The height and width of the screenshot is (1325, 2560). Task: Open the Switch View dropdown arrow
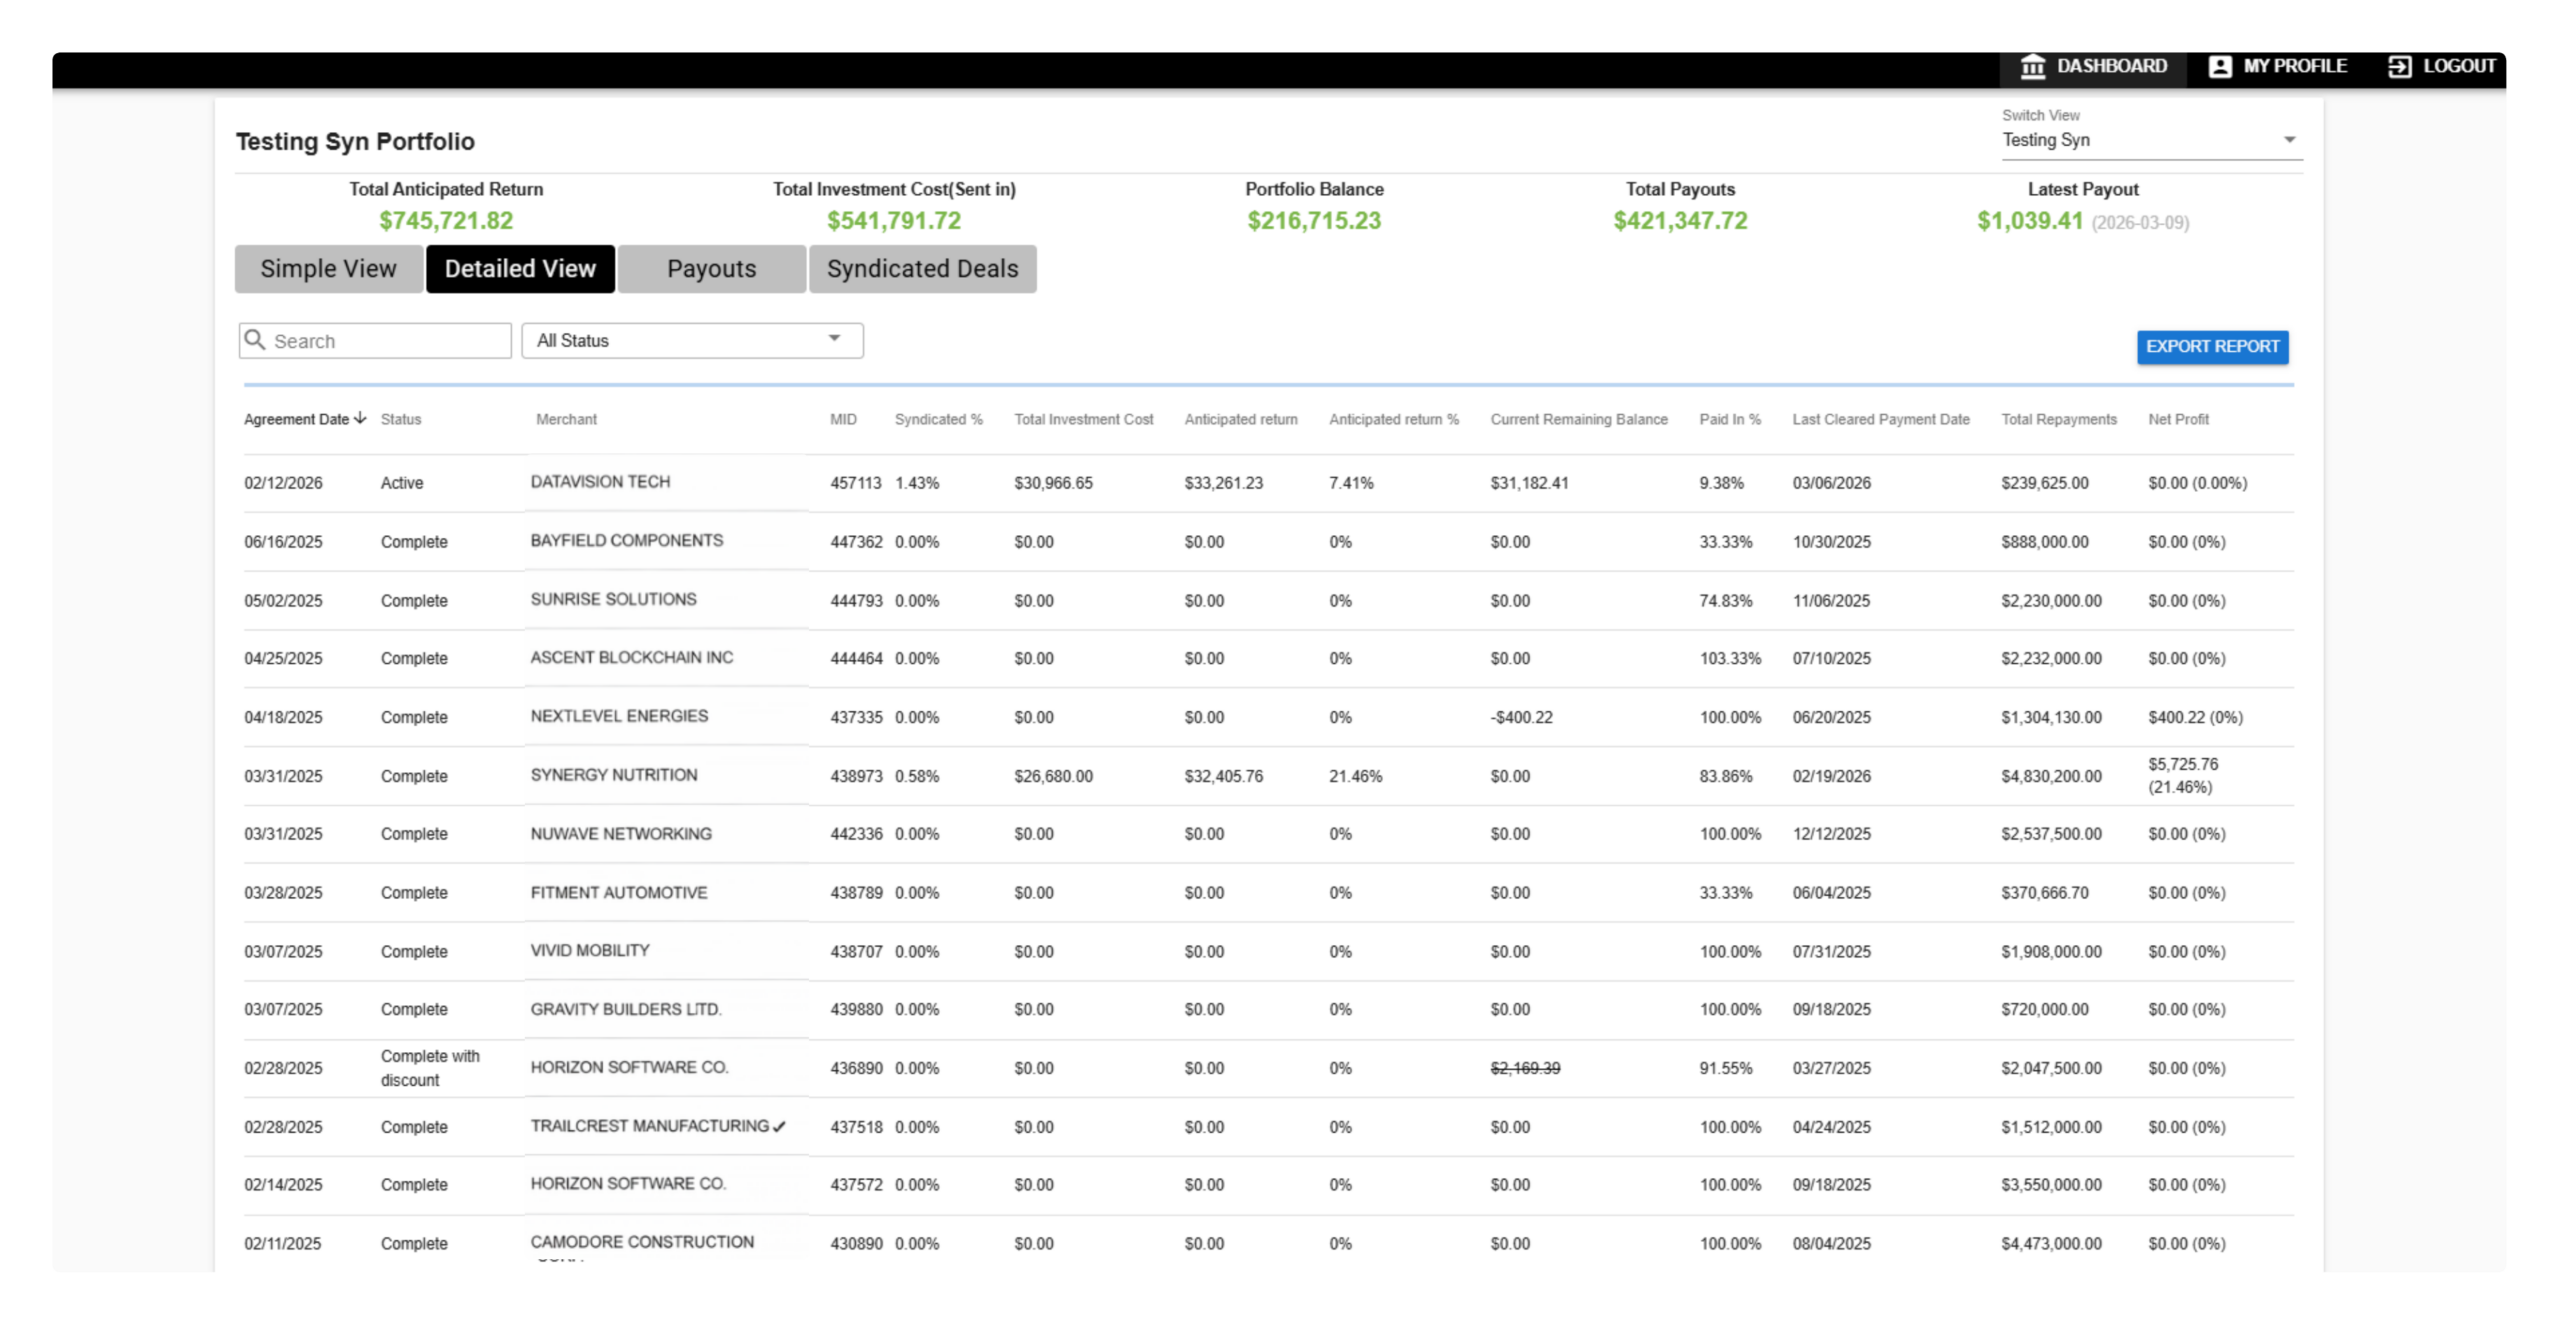[2289, 140]
